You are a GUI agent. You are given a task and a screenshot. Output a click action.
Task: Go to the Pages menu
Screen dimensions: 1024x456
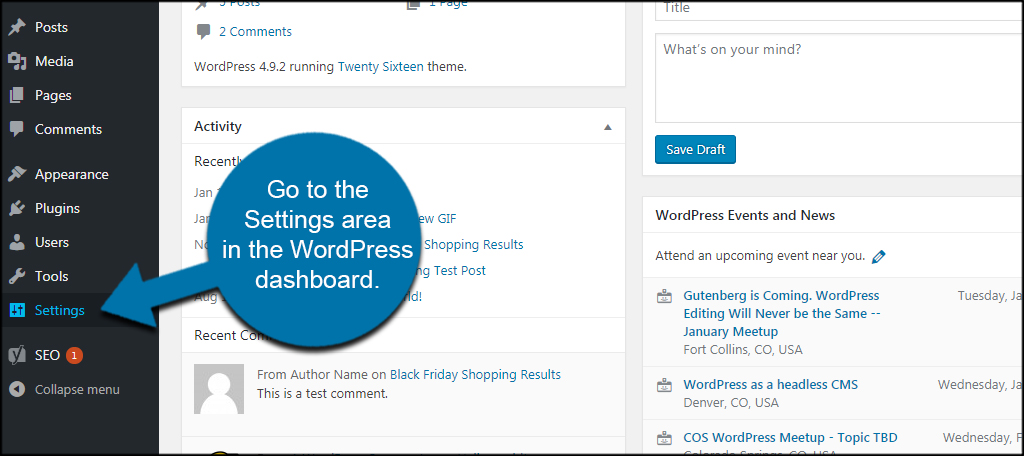point(53,95)
